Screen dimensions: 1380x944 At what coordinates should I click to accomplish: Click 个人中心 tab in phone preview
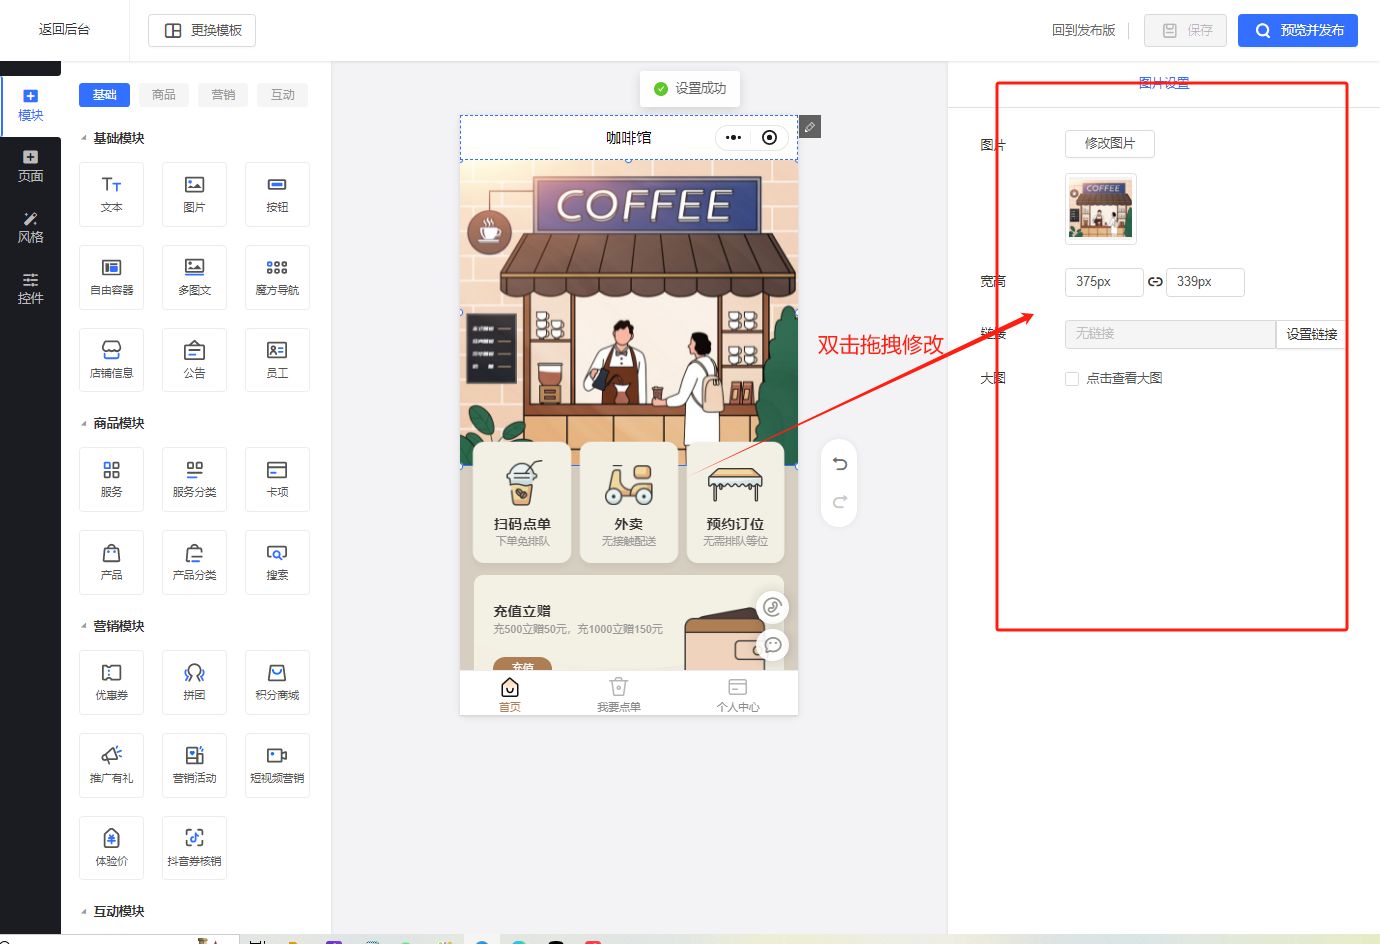coord(738,694)
